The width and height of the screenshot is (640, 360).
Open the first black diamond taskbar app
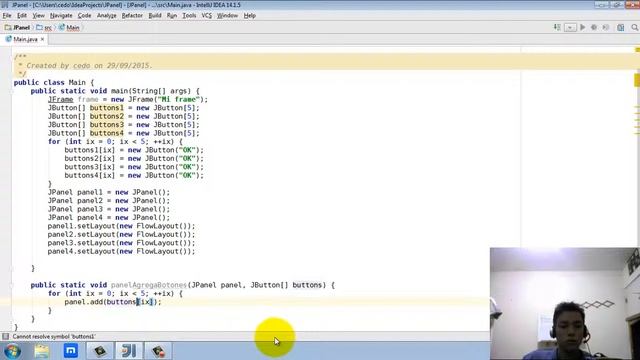(x=100, y=351)
